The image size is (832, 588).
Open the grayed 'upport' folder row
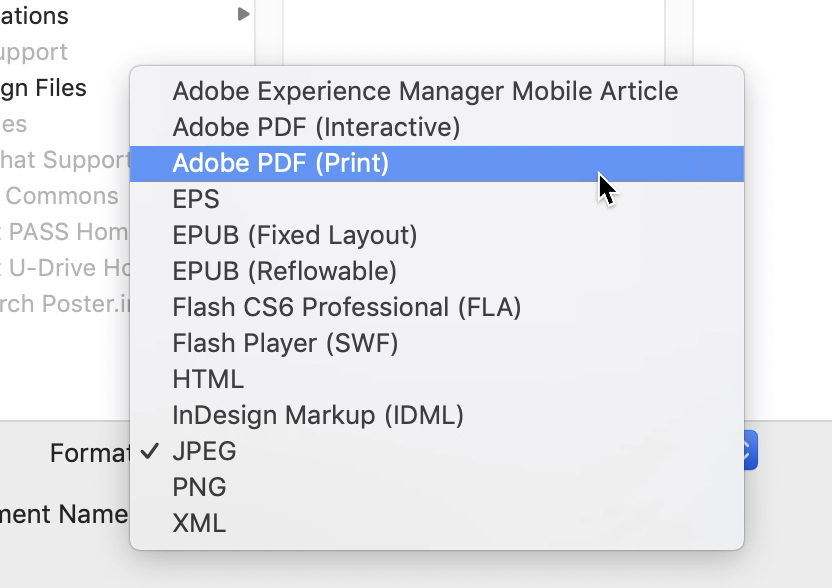(33, 52)
